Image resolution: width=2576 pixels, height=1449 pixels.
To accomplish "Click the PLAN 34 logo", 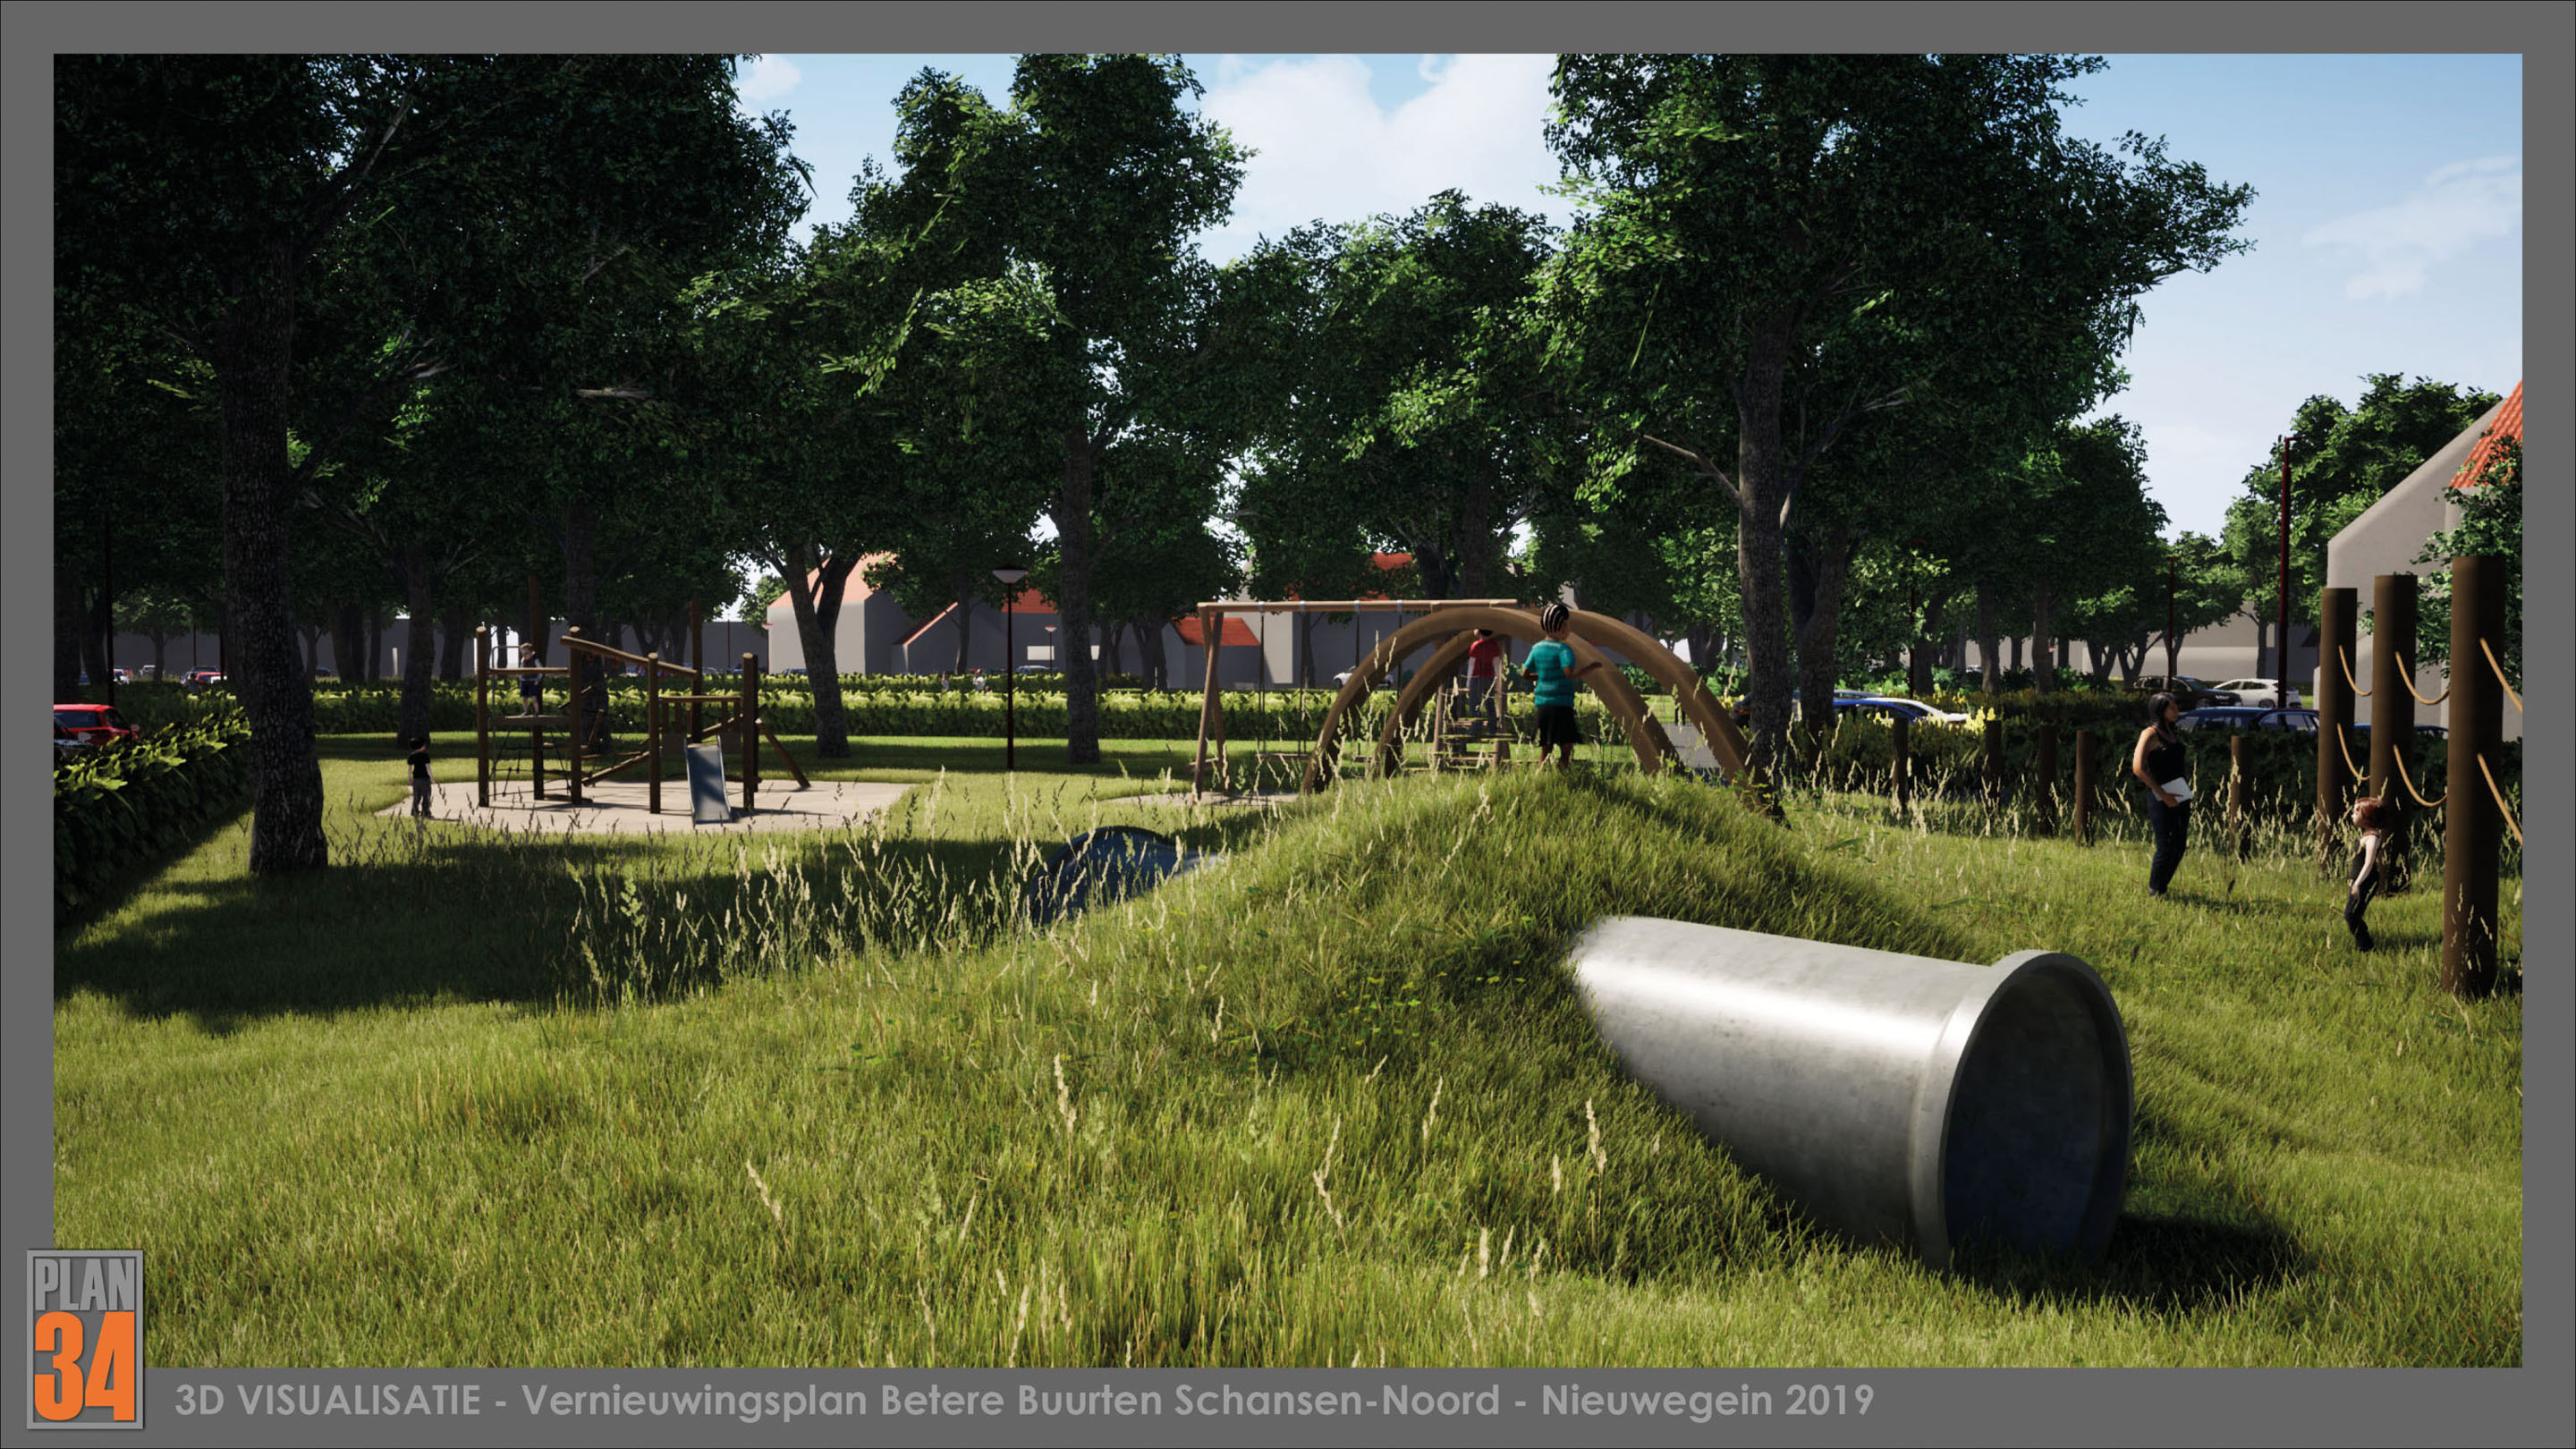I will 85,1338.
